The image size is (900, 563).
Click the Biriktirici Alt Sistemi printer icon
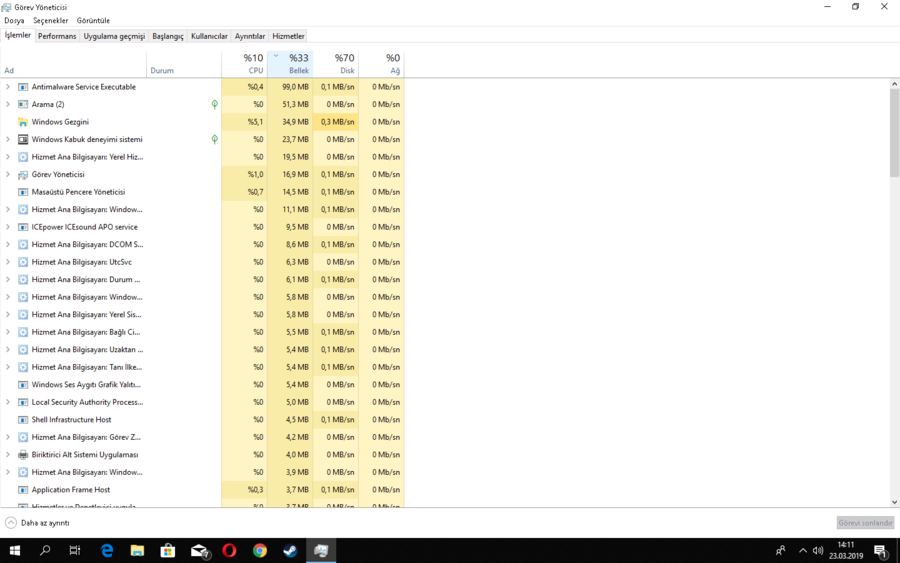[23, 455]
